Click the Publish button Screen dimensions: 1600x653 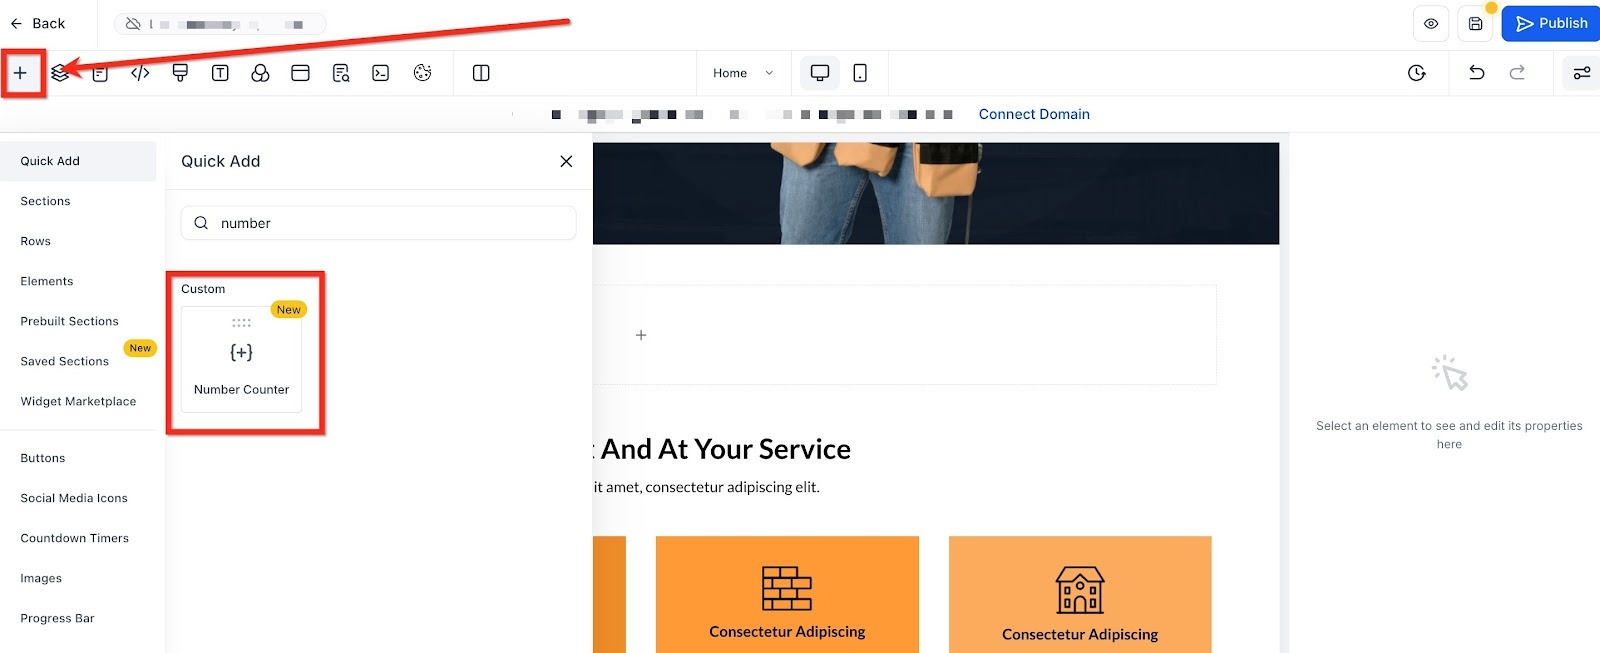[1551, 24]
